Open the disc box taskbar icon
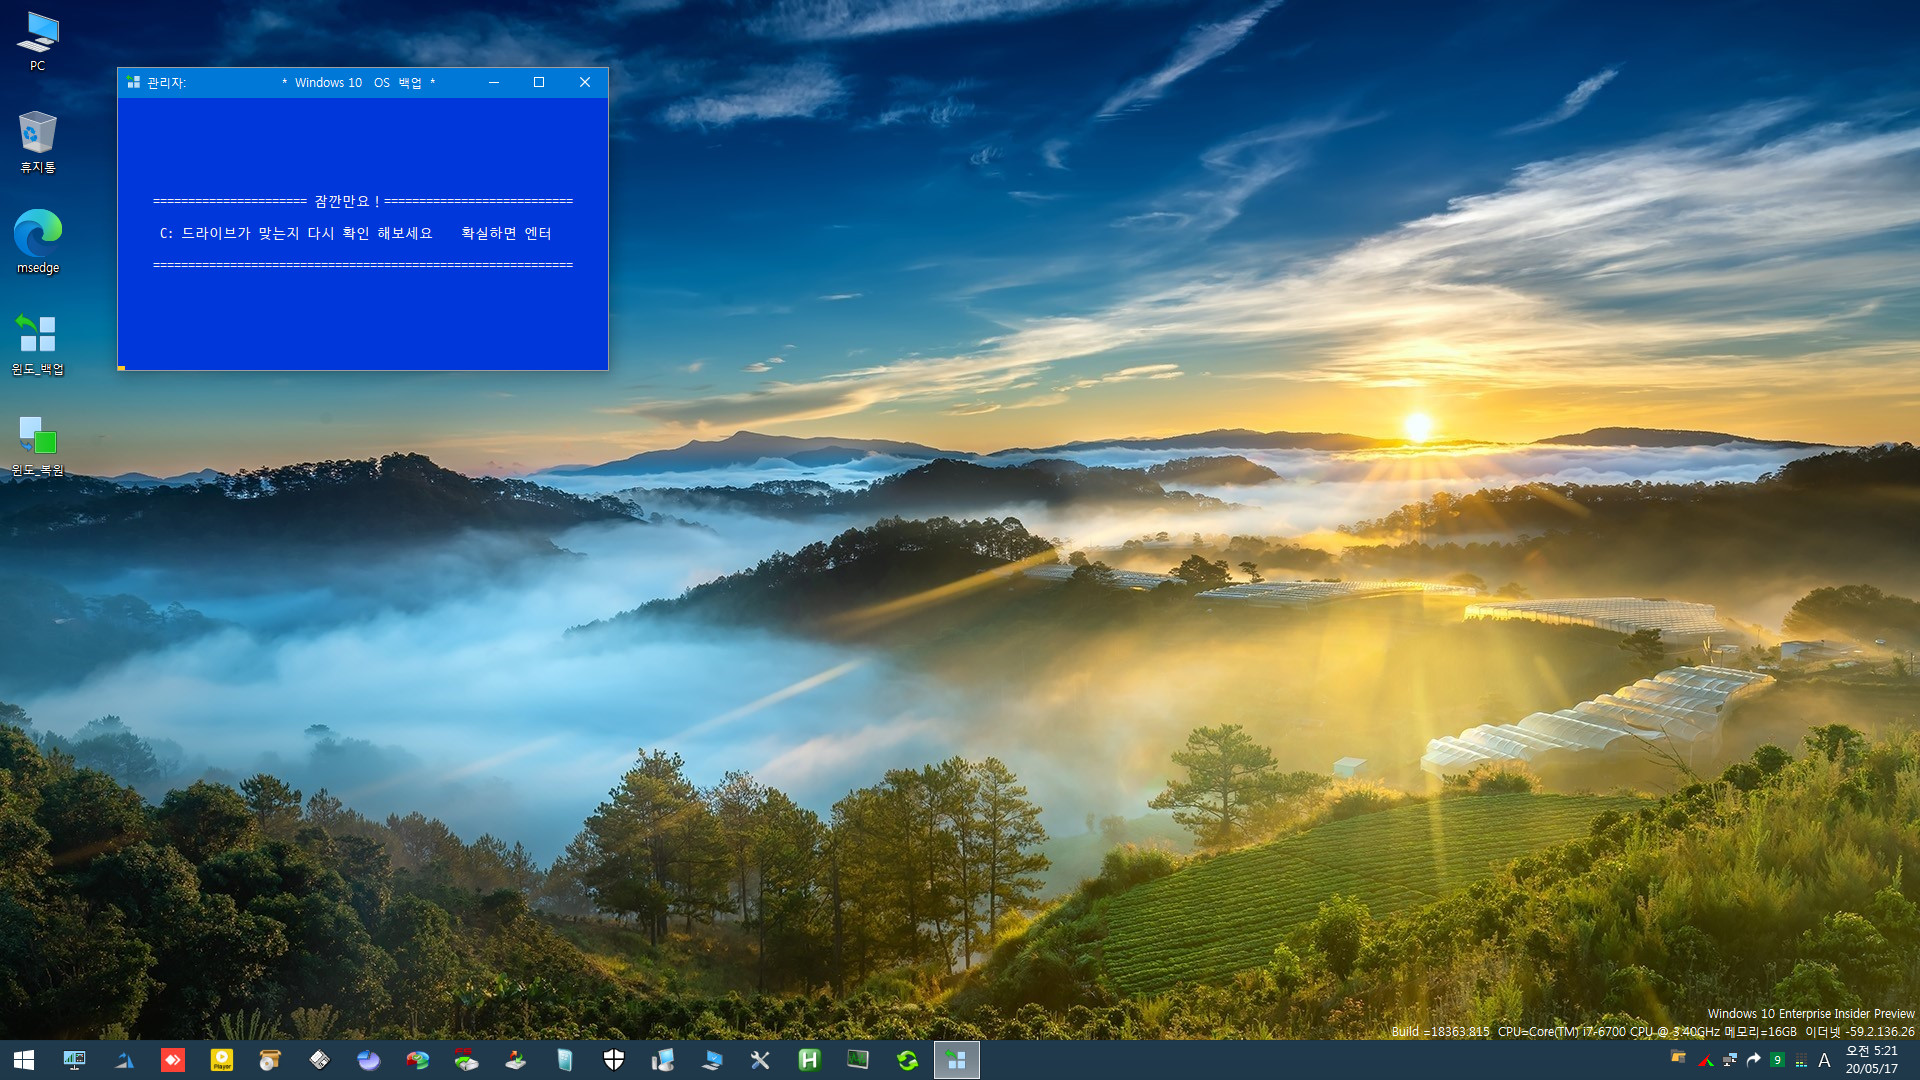Viewport: 1920px width, 1080px height. point(270,1060)
